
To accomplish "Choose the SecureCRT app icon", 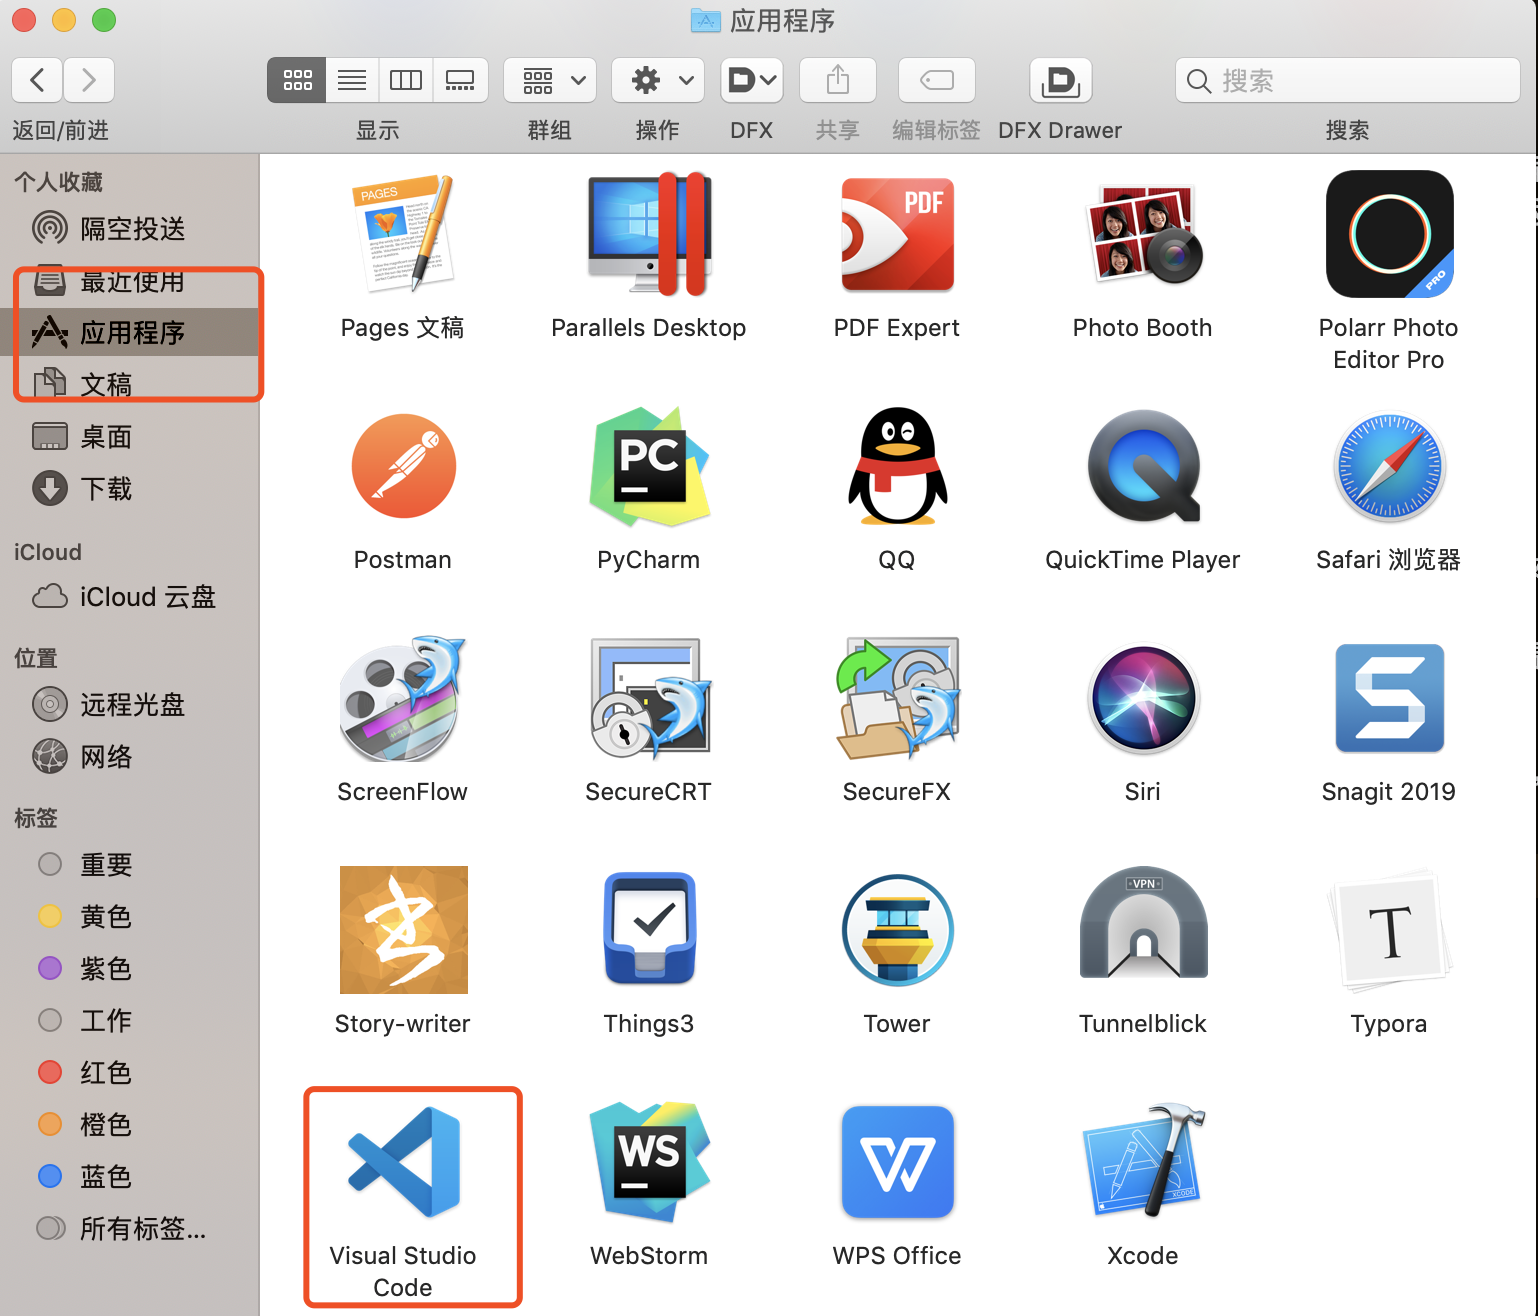I will tap(649, 698).
